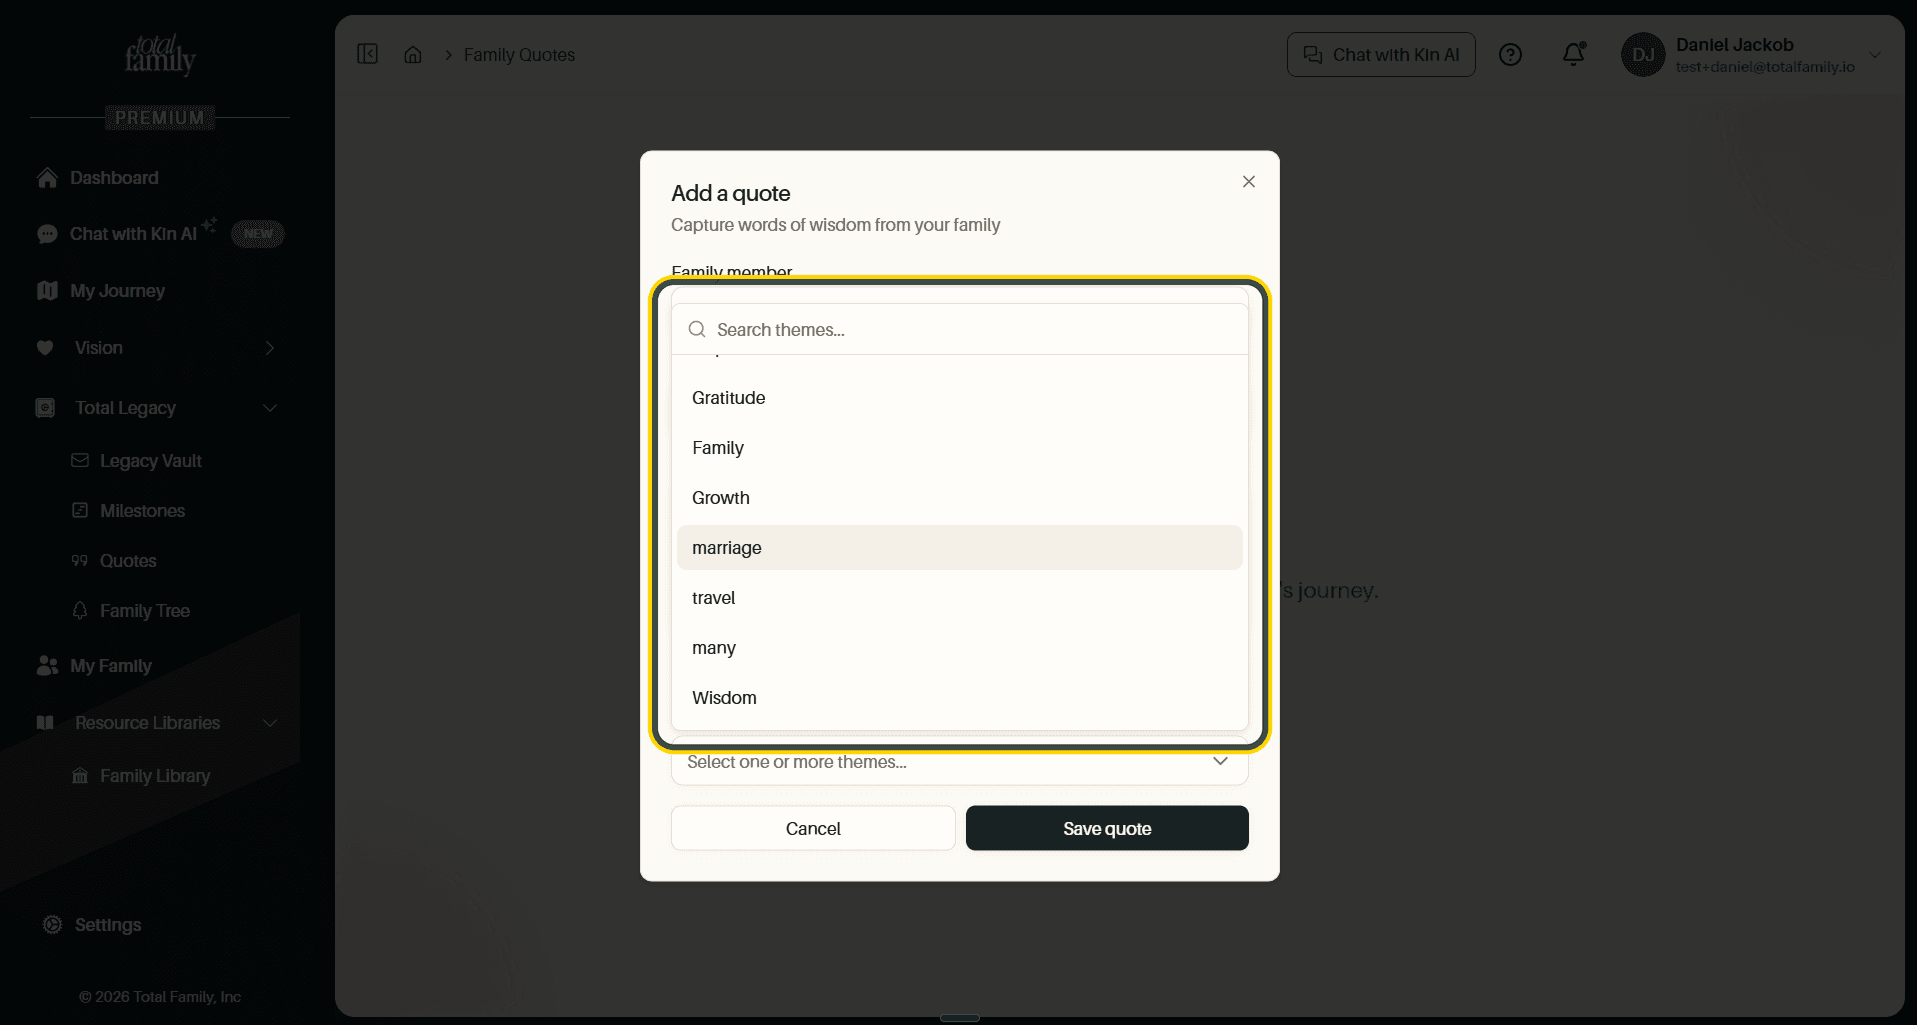Image resolution: width=1917 pixels, height=1025 pixels.
Task: Open Milestones page
Action: [142, 511]
